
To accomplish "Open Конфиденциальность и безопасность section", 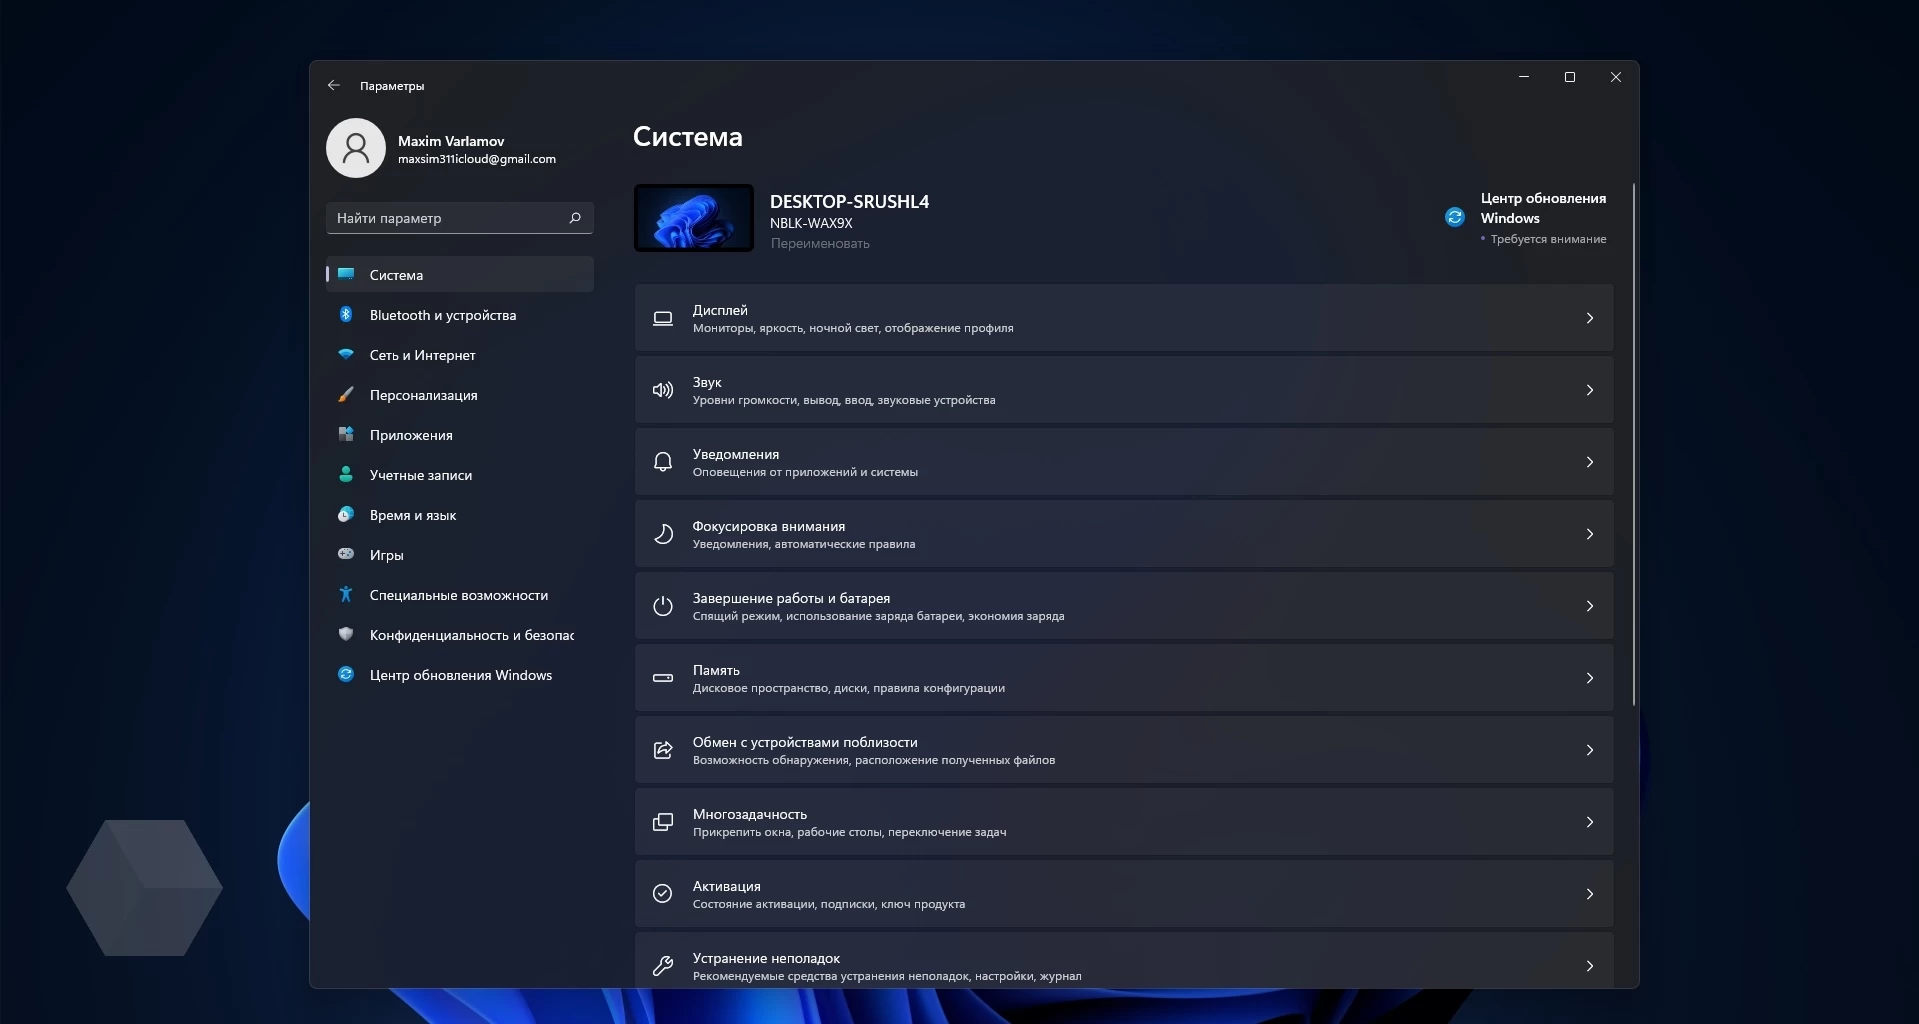I will tap(460, 634).
